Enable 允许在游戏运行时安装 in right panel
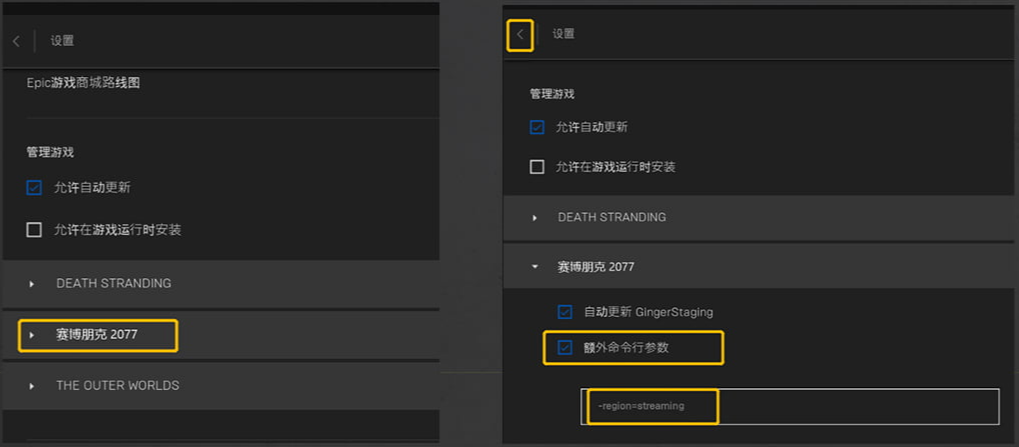Image resolution: width=1019 pixels, height=447 pixels. (537, 167)
